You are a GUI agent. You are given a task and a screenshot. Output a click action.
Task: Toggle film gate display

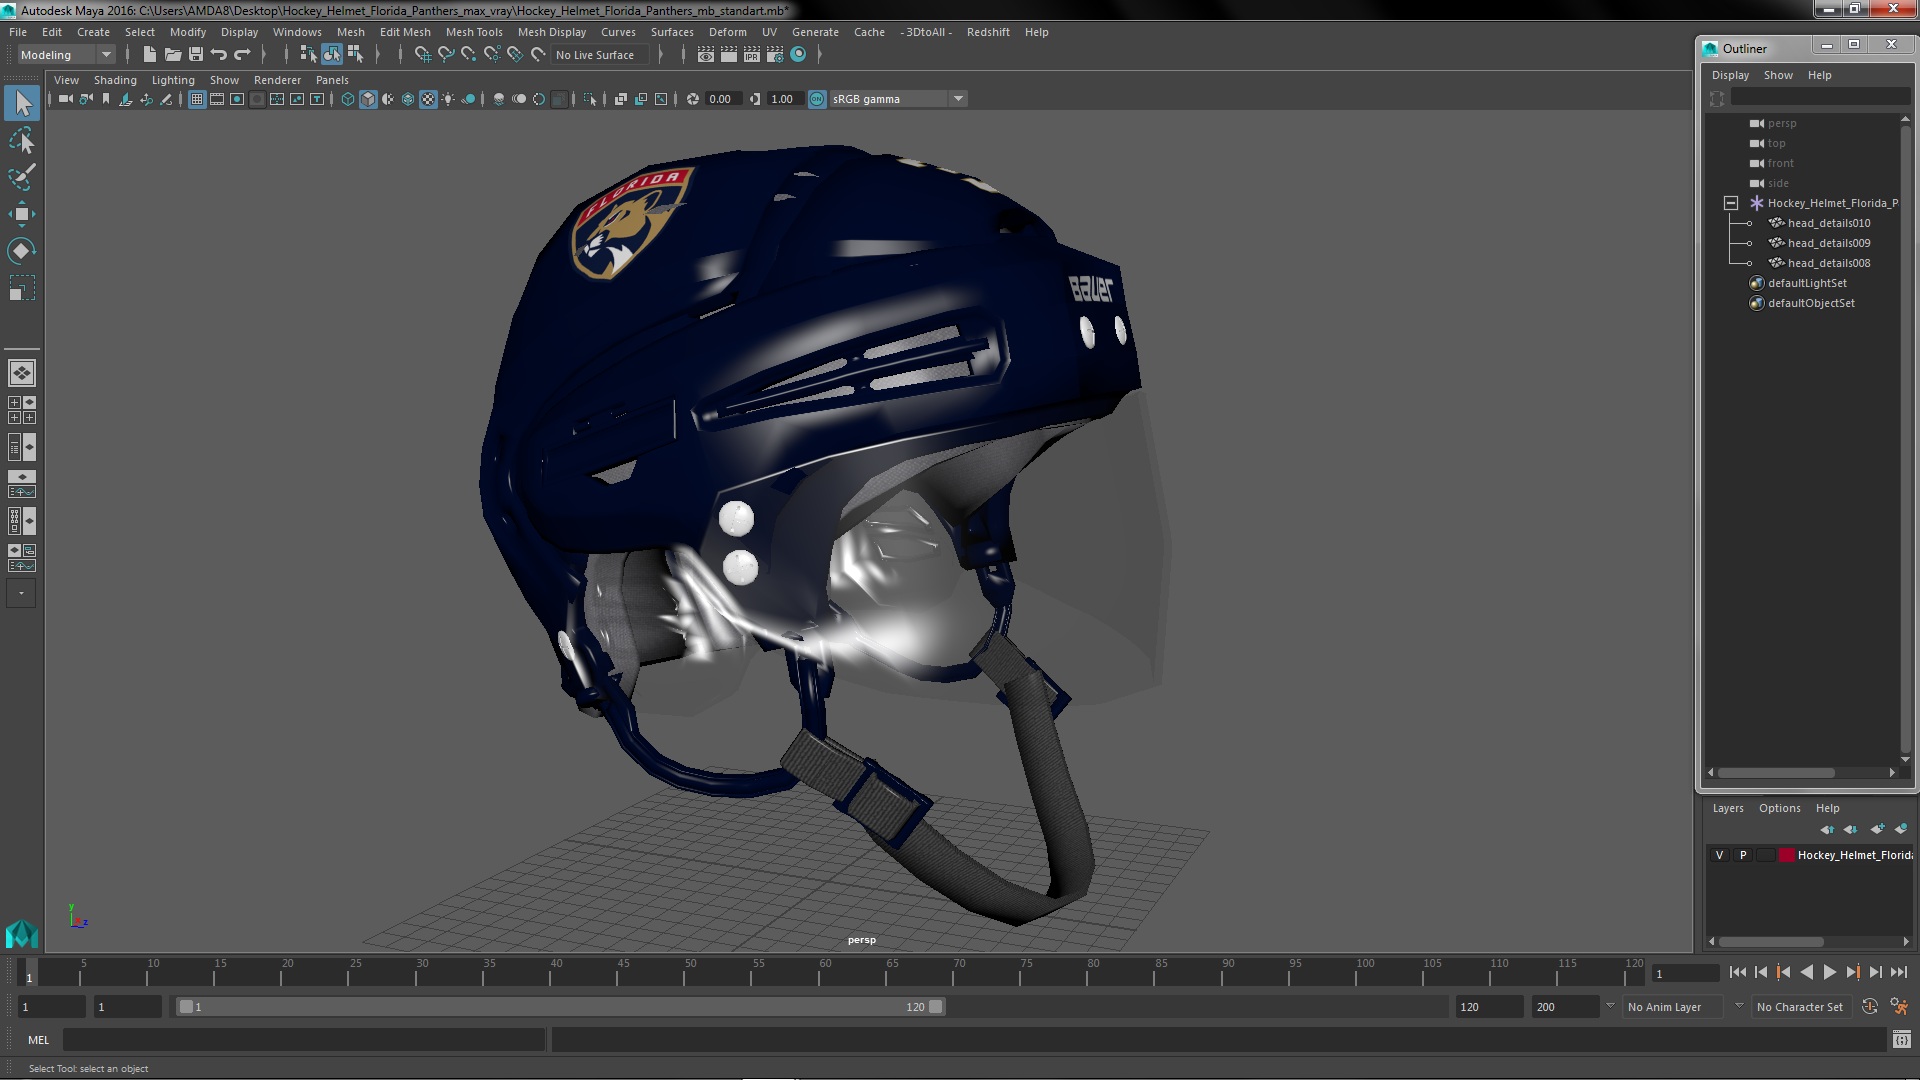coord(217,99)
